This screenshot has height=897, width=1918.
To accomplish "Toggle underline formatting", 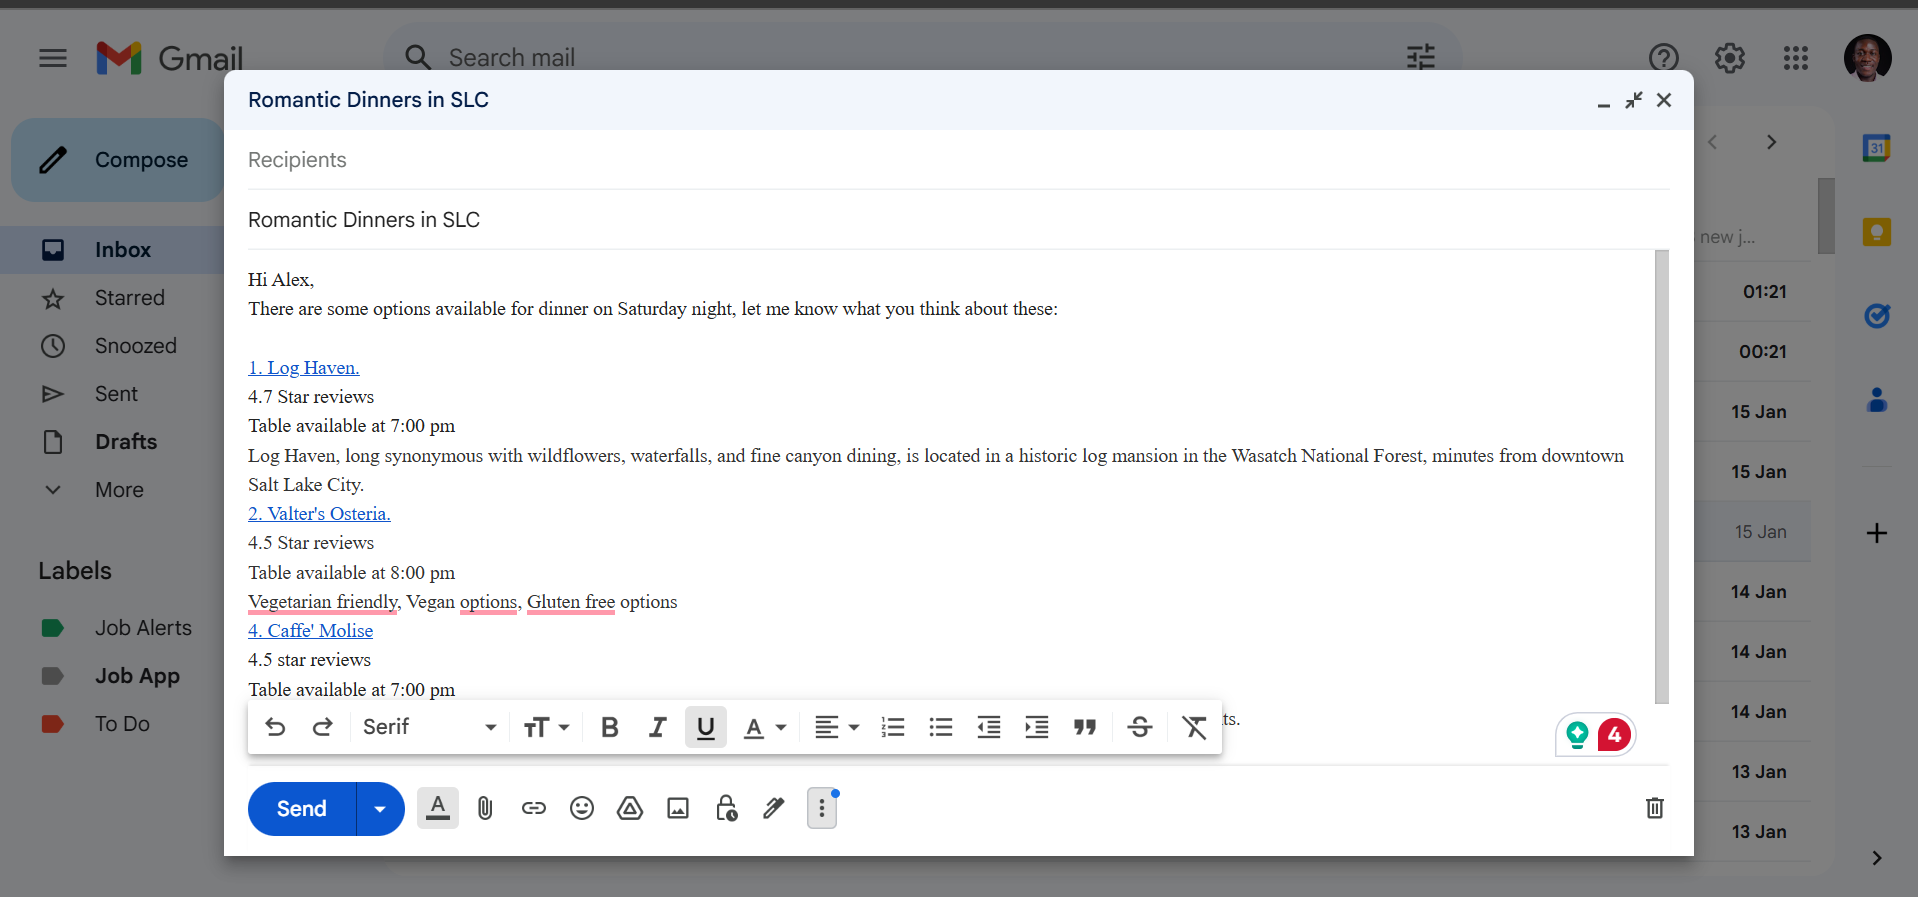I will (x=706, y=727).
